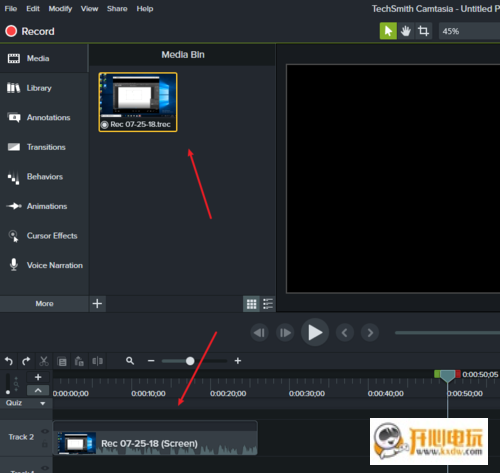The image size is (500, 473).
Task: Jump to next clip with right chevron
Action: [x=370, y=333]
